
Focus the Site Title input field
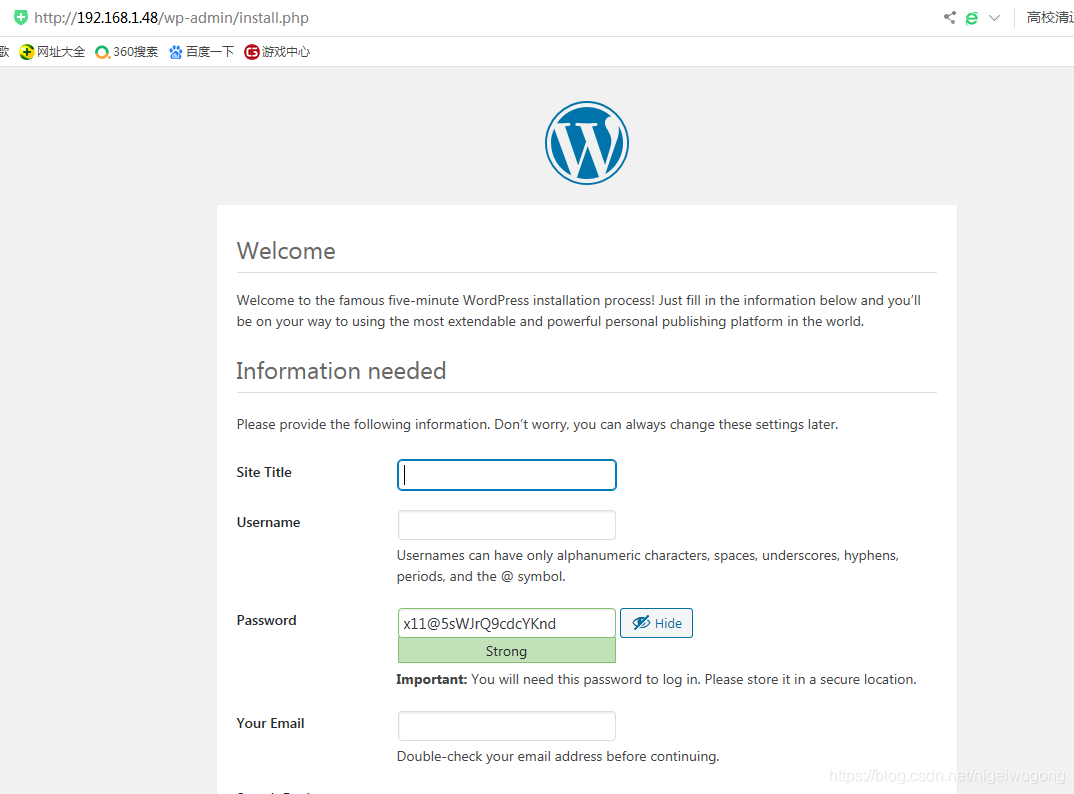point(507,475)
